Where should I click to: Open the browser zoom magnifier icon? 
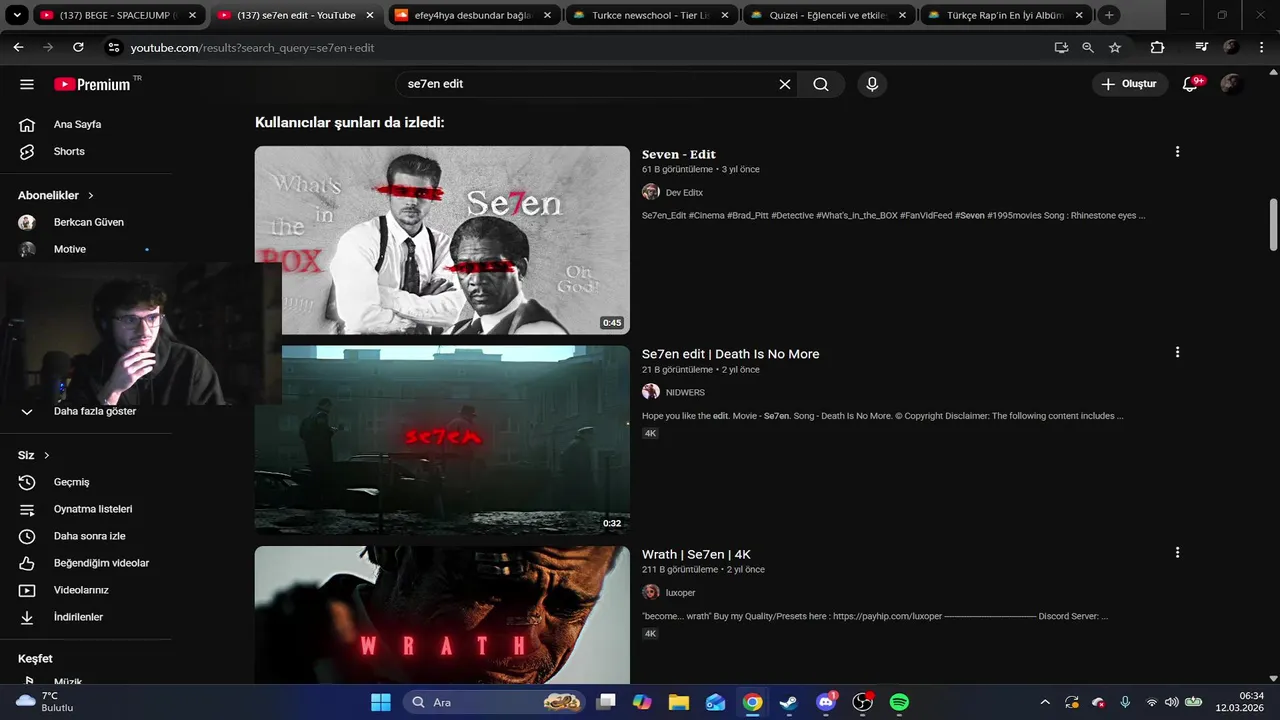(x=1088, y=47)
